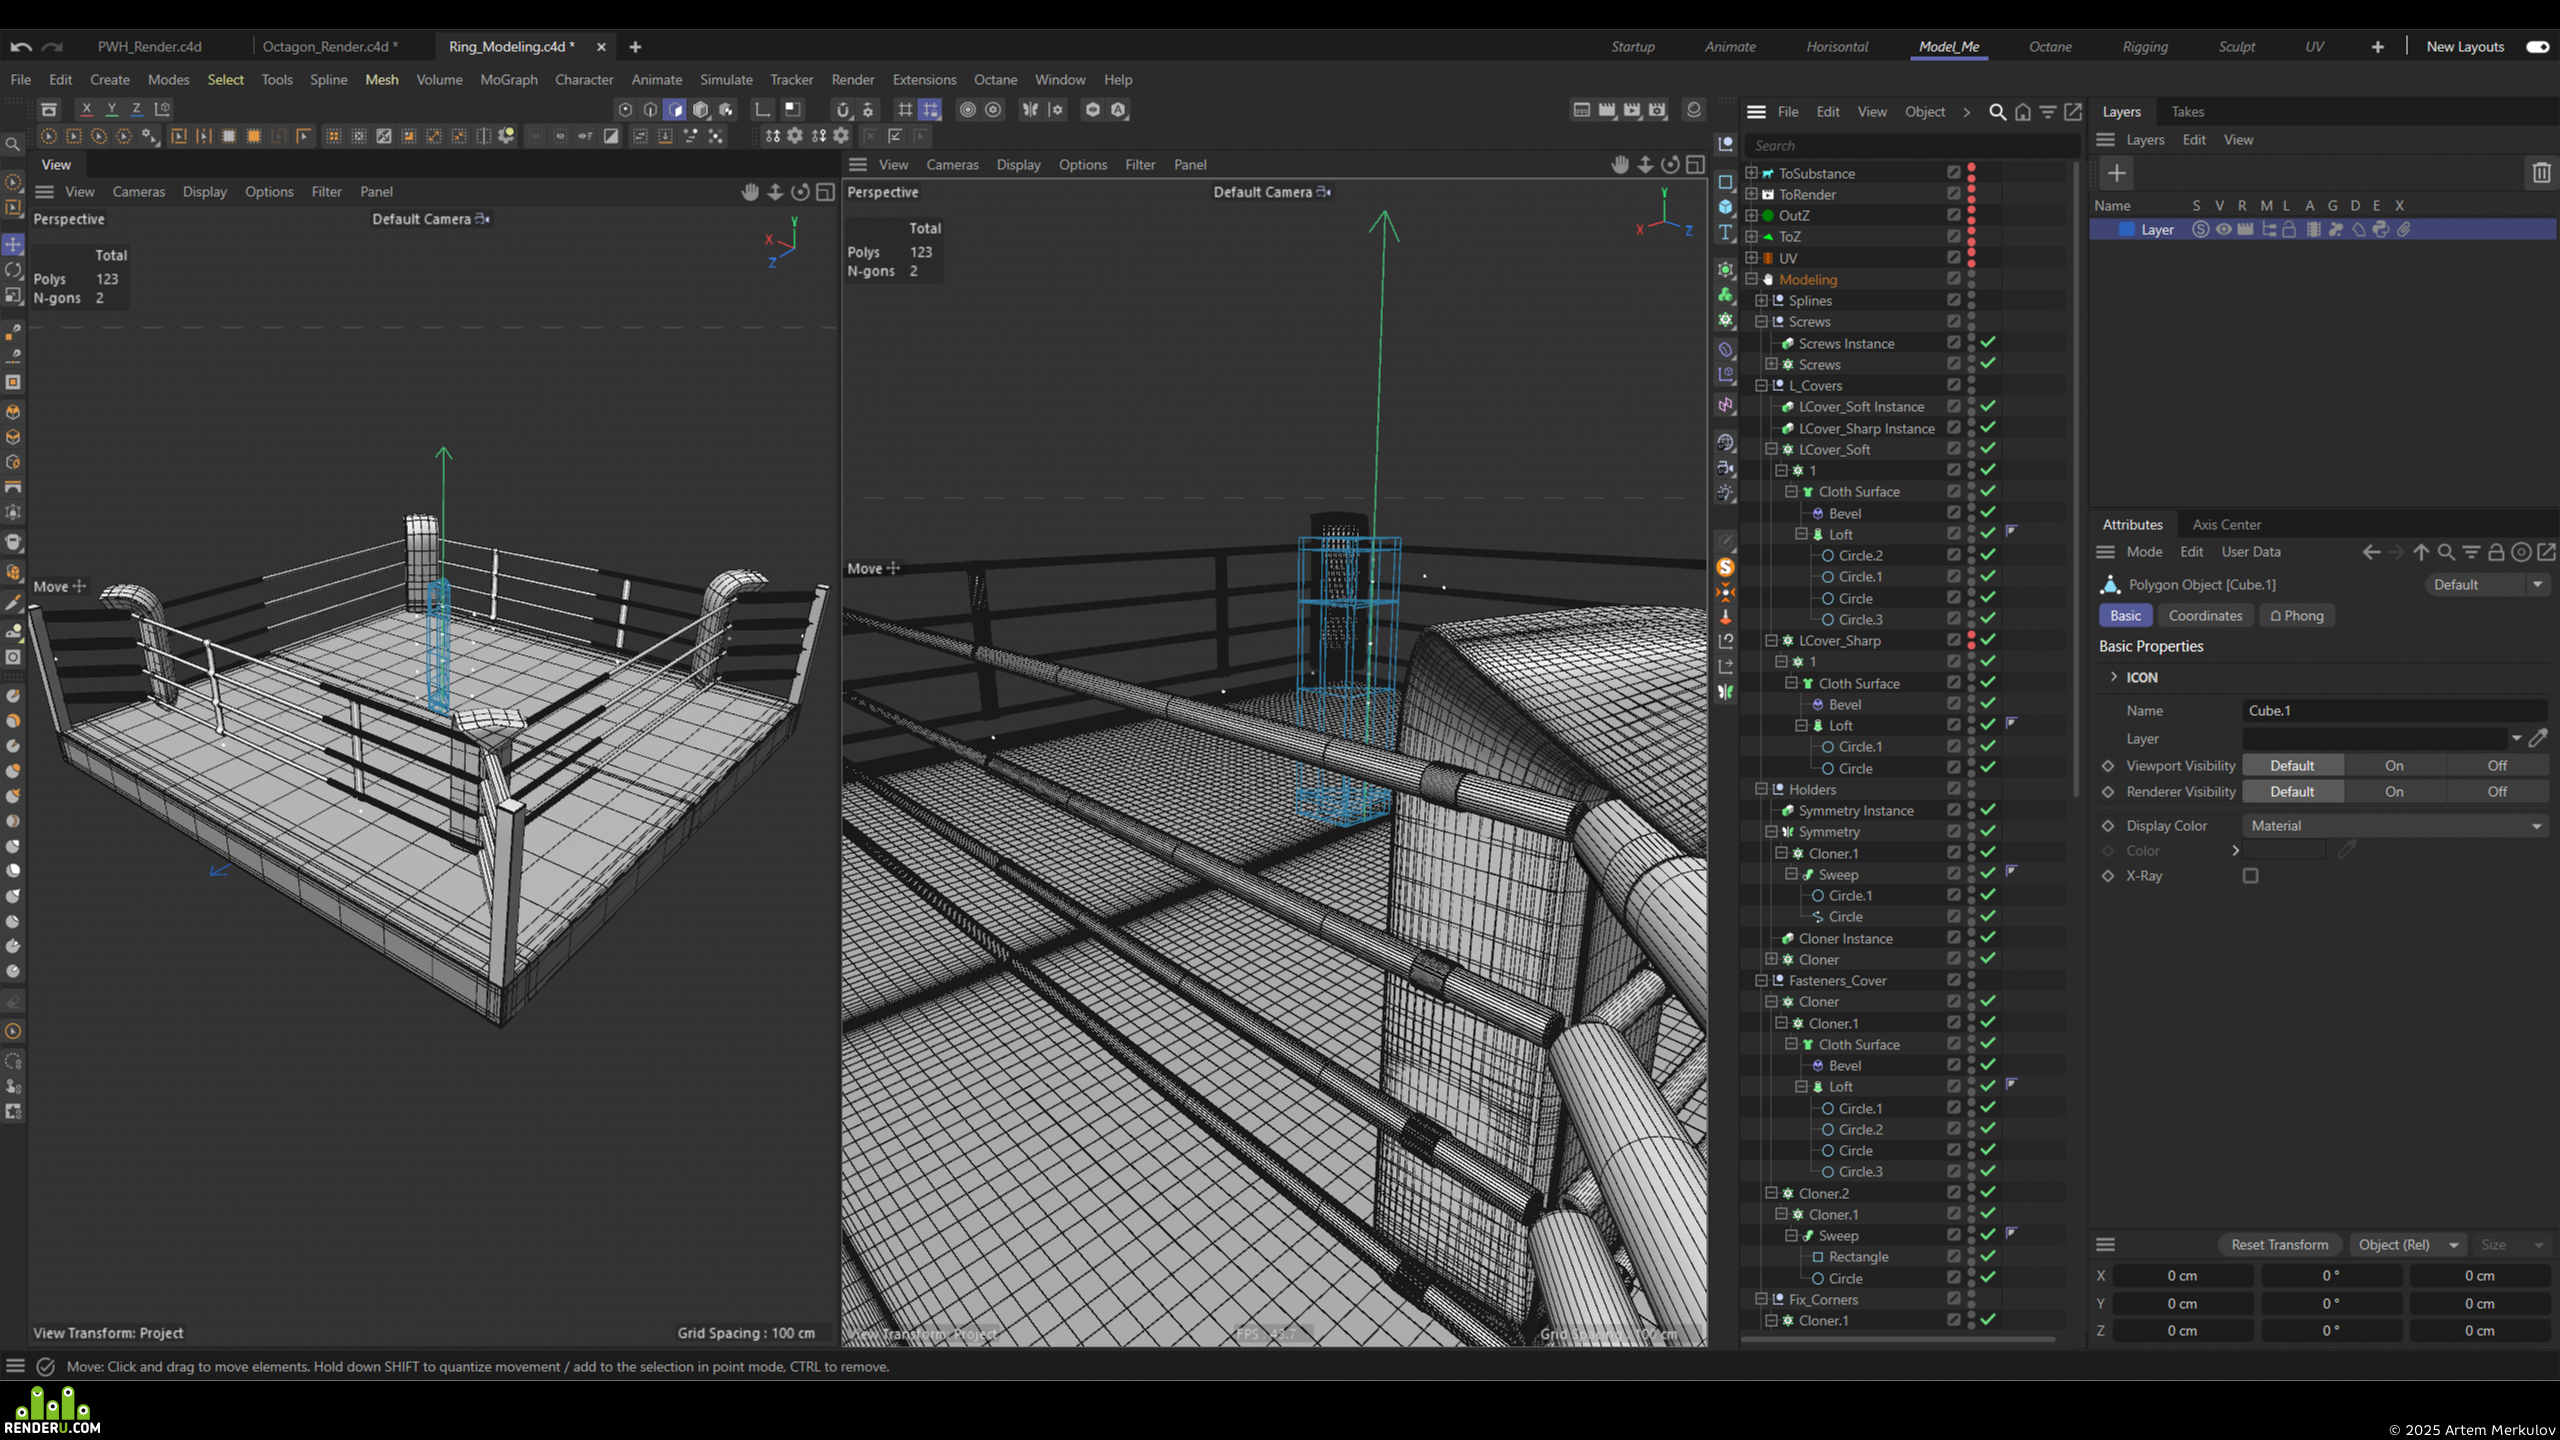
Task: Open the Display Color Material dropdown
Action: (2395, 826)
